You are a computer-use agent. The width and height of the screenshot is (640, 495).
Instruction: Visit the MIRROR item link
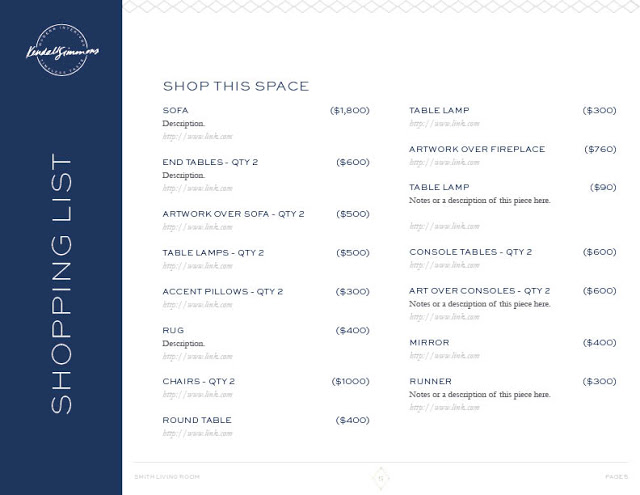tap(444, 356)
